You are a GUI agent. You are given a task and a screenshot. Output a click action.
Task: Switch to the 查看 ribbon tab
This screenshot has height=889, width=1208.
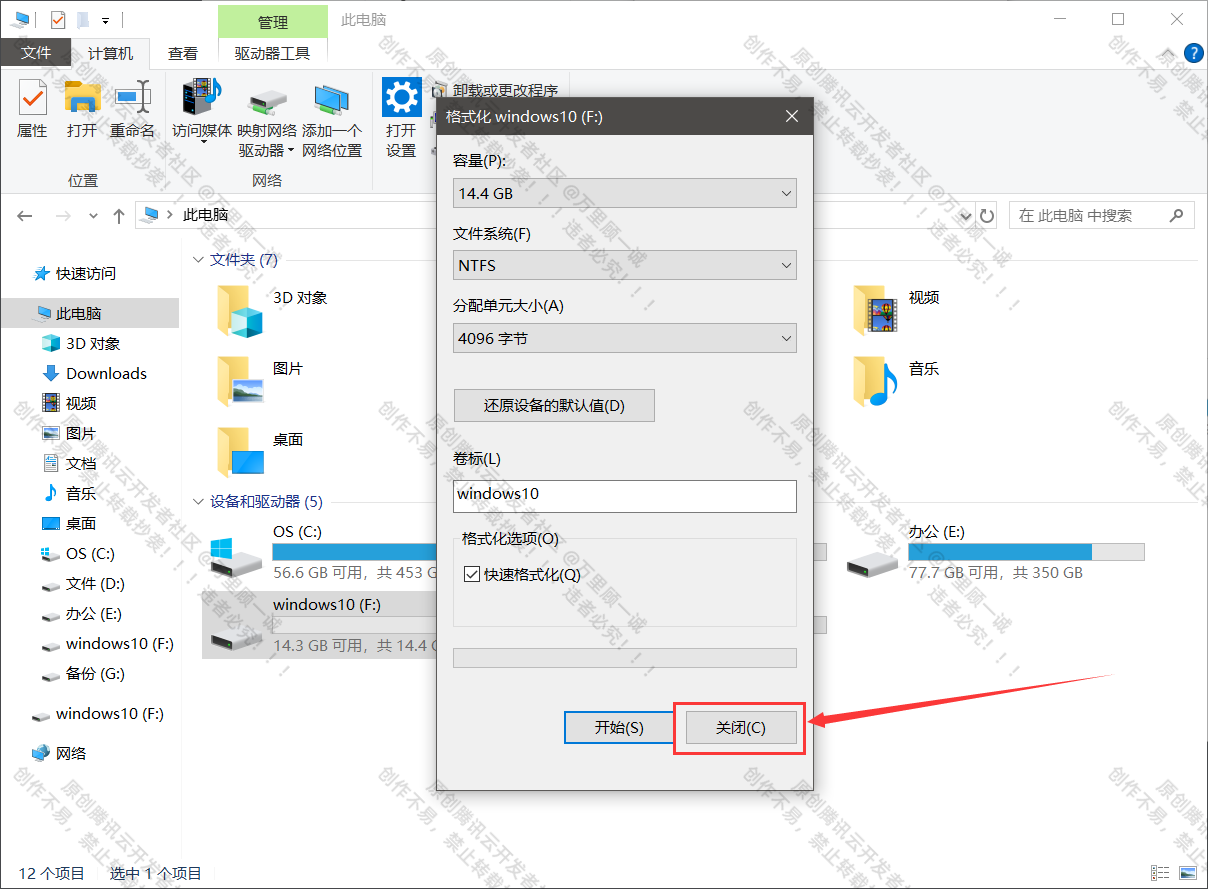[182, 52]
